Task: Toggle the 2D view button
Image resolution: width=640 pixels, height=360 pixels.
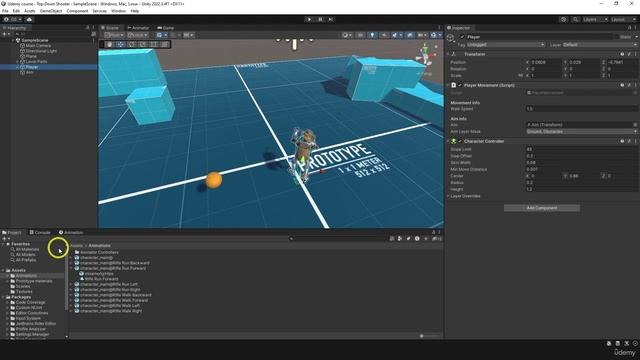Action: [x=360, y=35]
